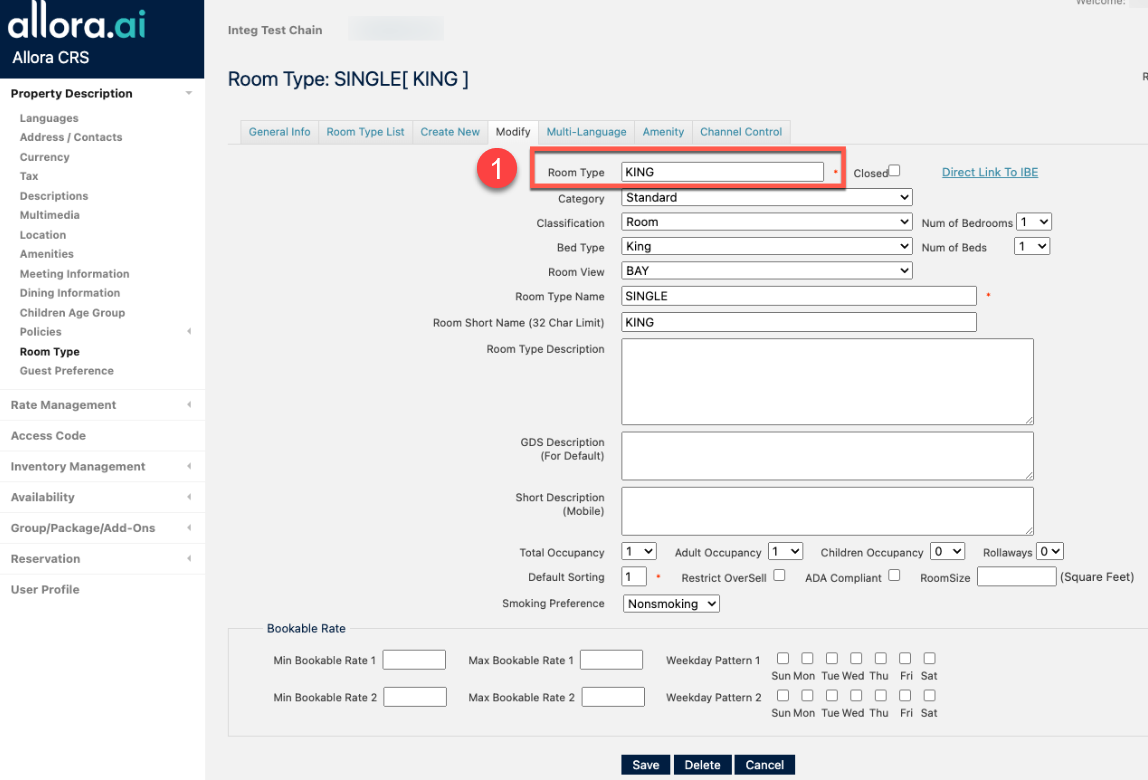Expand the Policies submenu arrow

(189, 332)
